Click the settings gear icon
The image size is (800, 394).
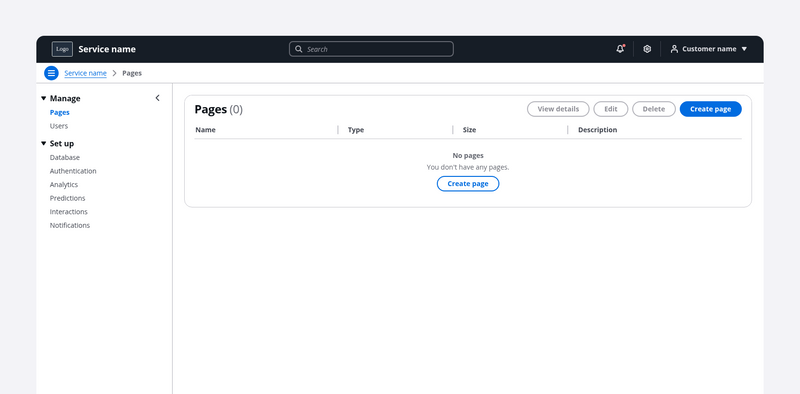[x=647, y=49]
